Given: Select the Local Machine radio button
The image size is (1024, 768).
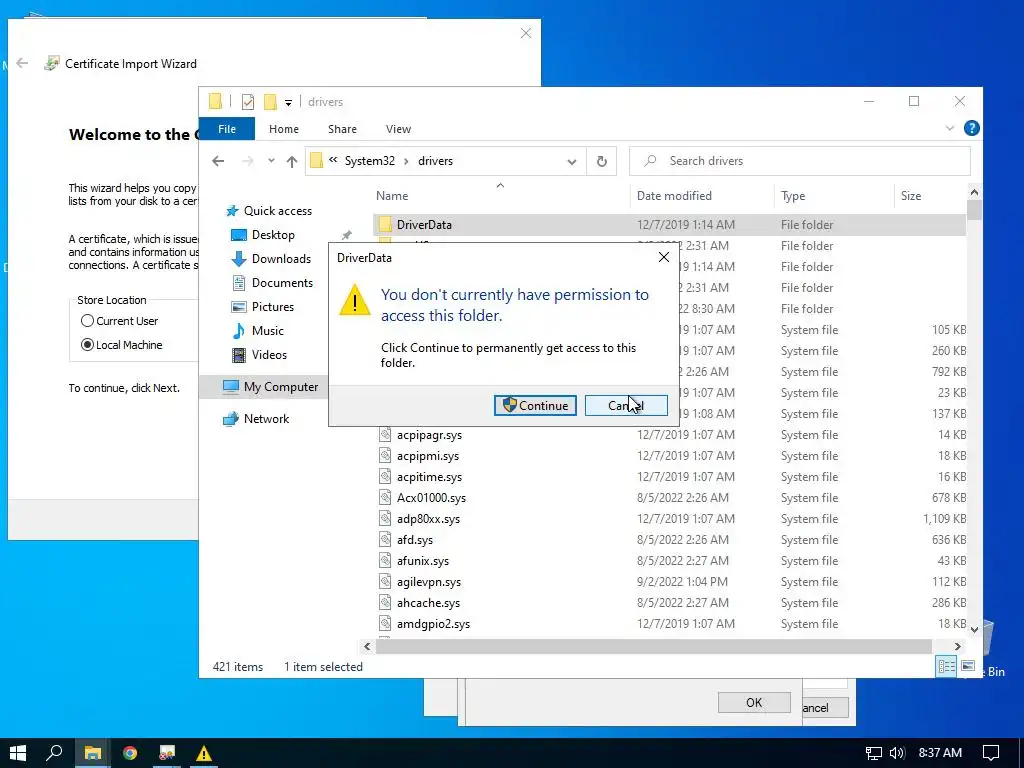Looking at the screenshot, I should pyautogui.click(x=87, y=345).
